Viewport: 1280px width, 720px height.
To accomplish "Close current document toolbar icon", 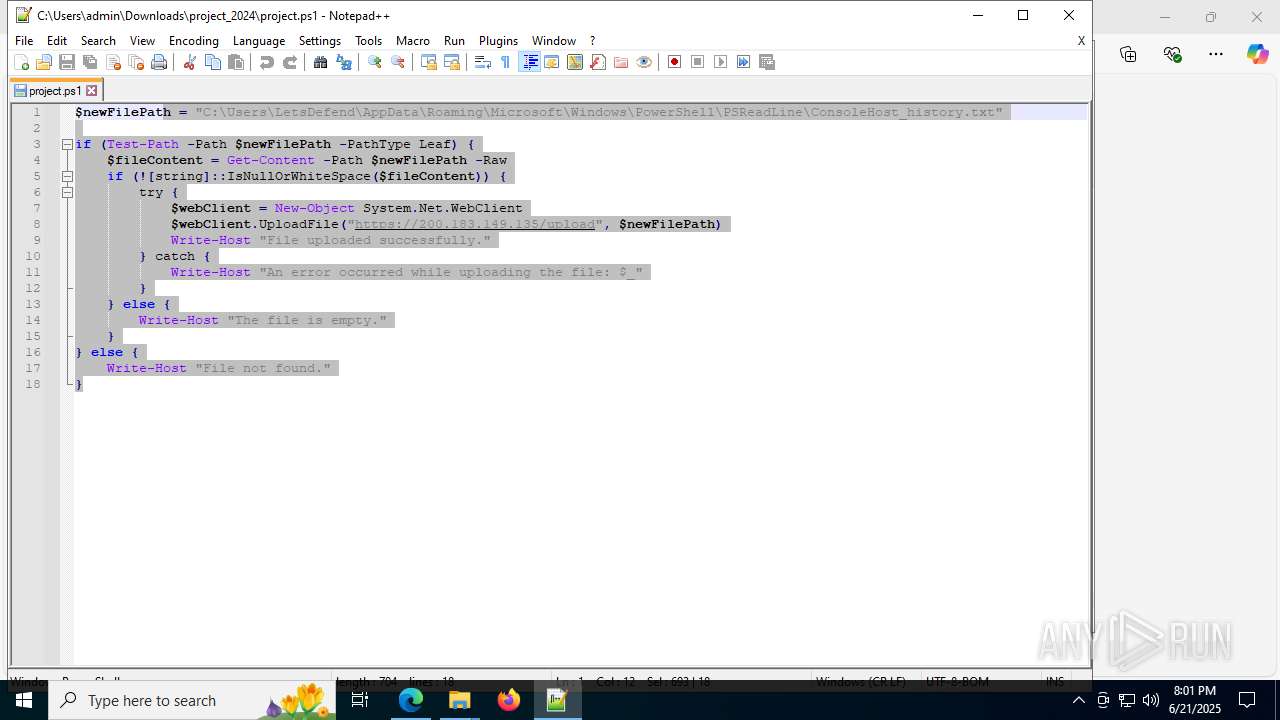I will coord(113,62).
